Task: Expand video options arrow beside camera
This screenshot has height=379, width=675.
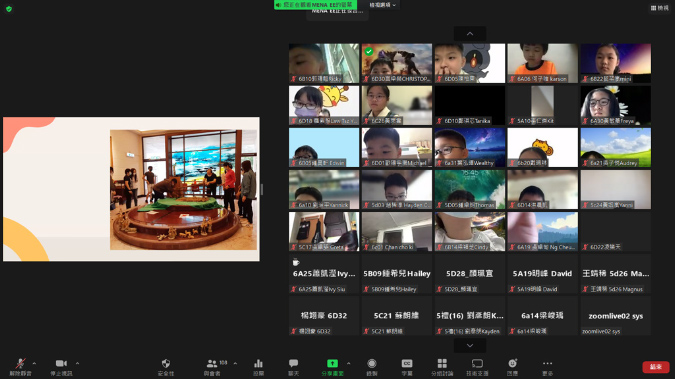Action: 77,363
